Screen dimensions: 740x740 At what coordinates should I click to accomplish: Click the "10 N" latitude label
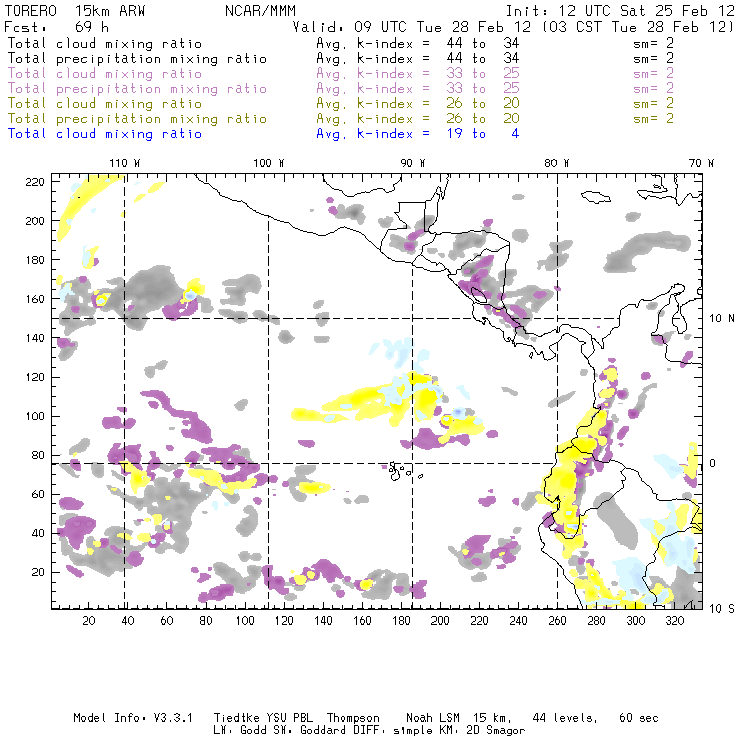[x=722, y=319]
